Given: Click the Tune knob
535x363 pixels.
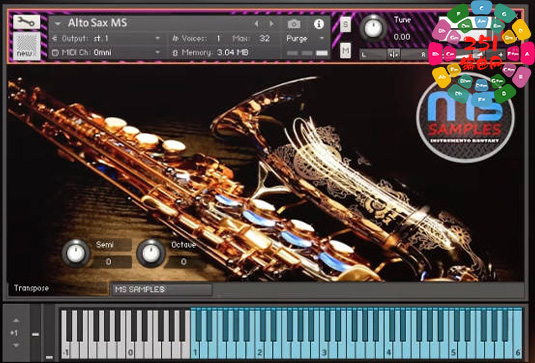Looking at the screenshot, I should click(373, 28).
